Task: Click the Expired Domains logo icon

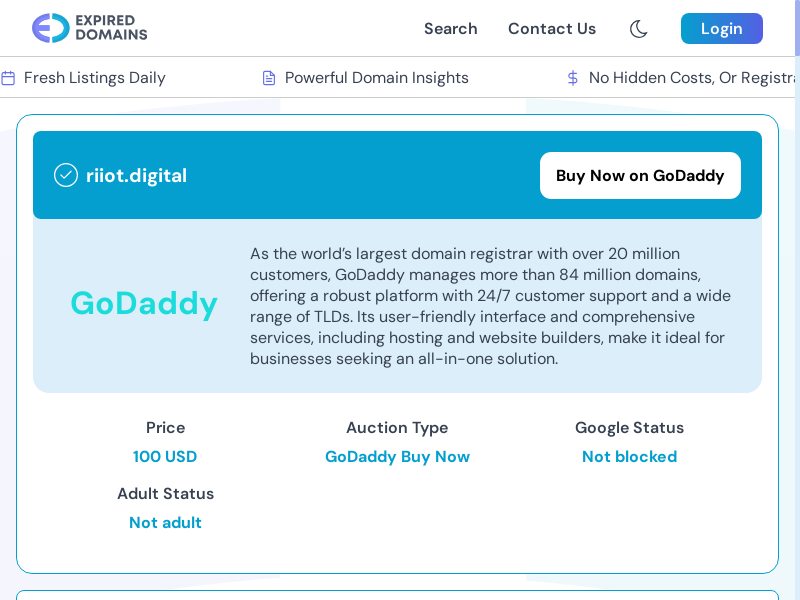Action: pyautogui.click(x=50, y=28)
